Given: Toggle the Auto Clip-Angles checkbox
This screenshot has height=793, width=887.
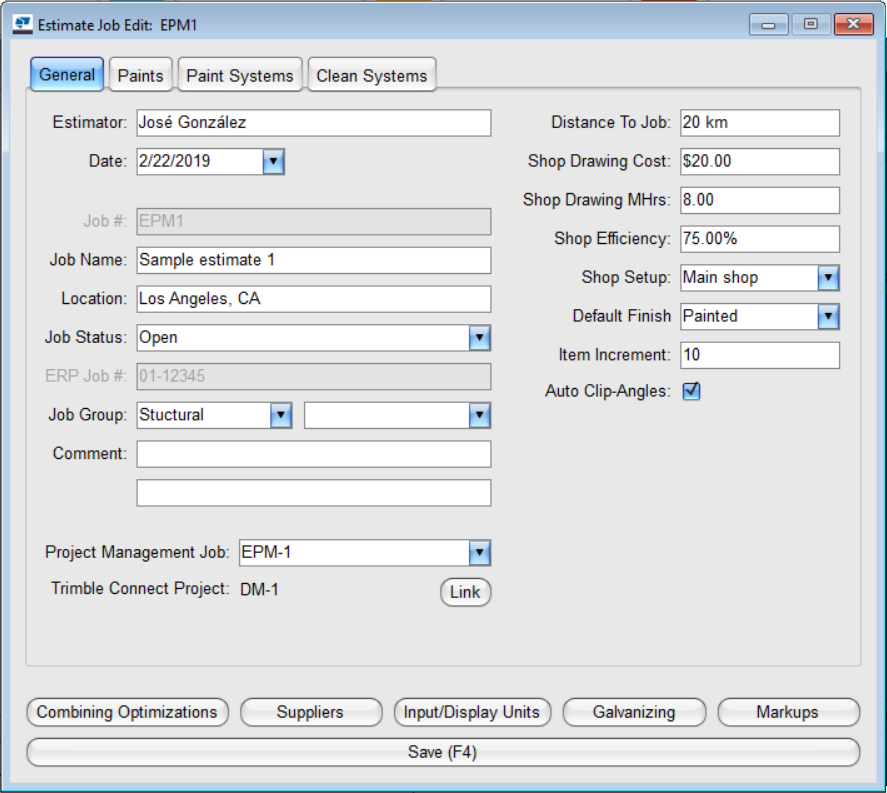Looking at the screenshot, I should click(691, 391).
